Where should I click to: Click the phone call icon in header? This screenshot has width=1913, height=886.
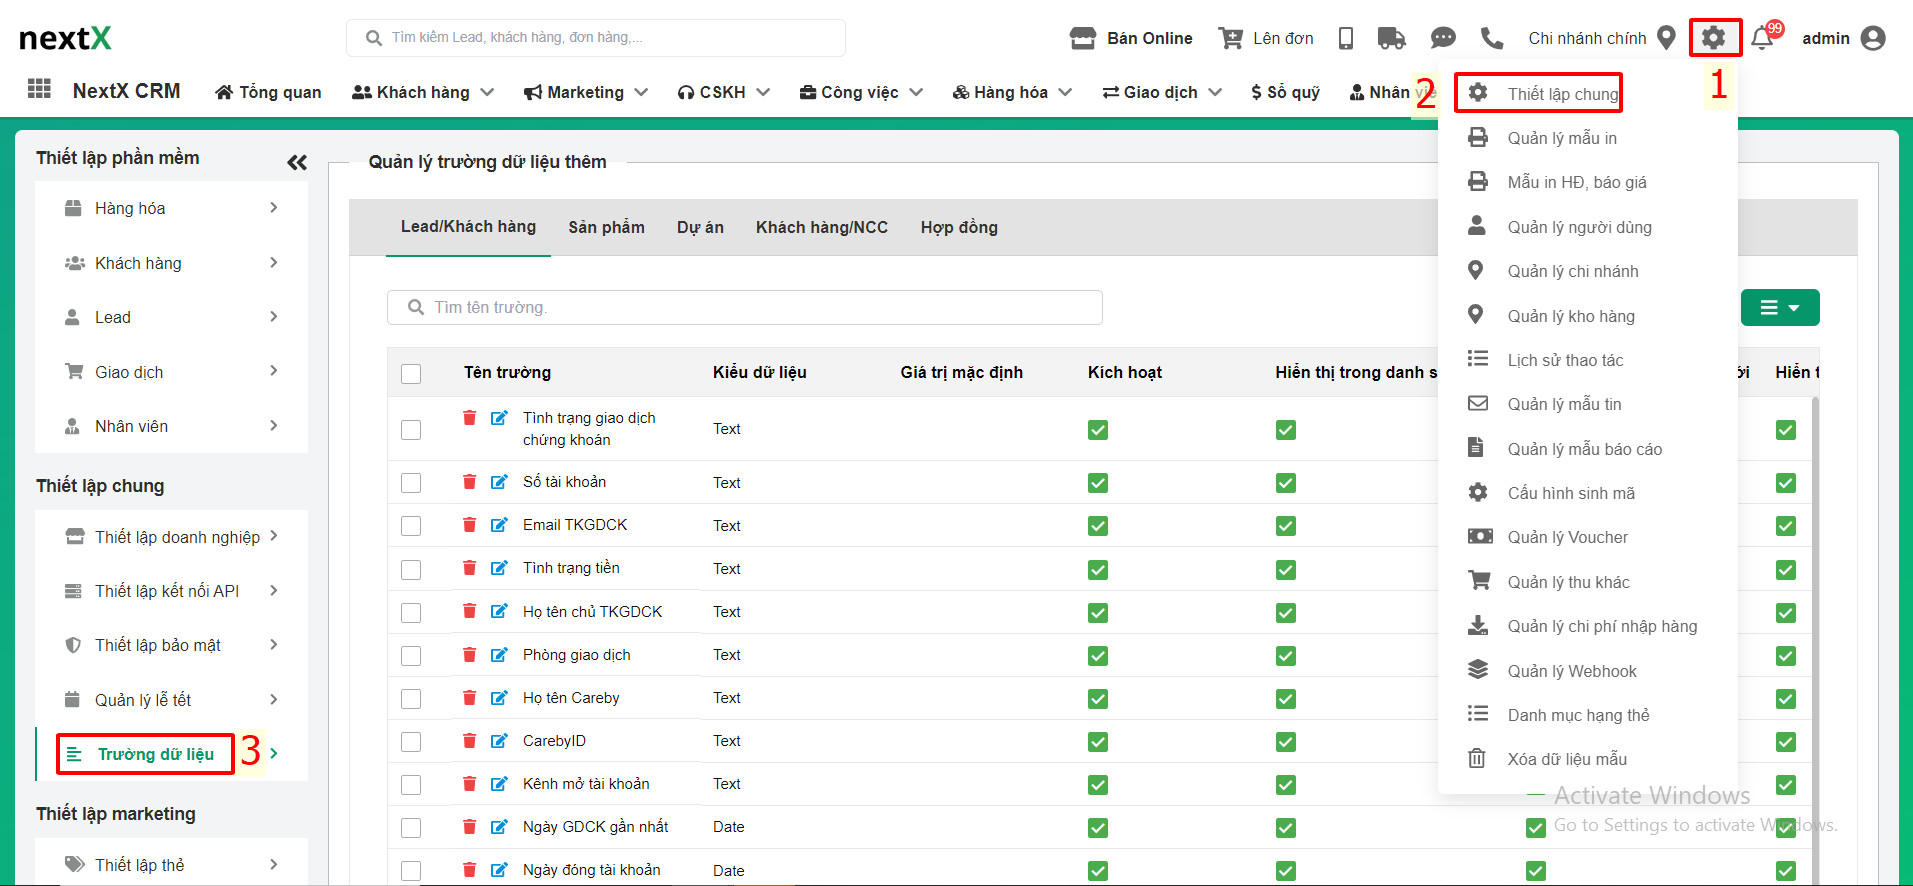coord(1492,38)
